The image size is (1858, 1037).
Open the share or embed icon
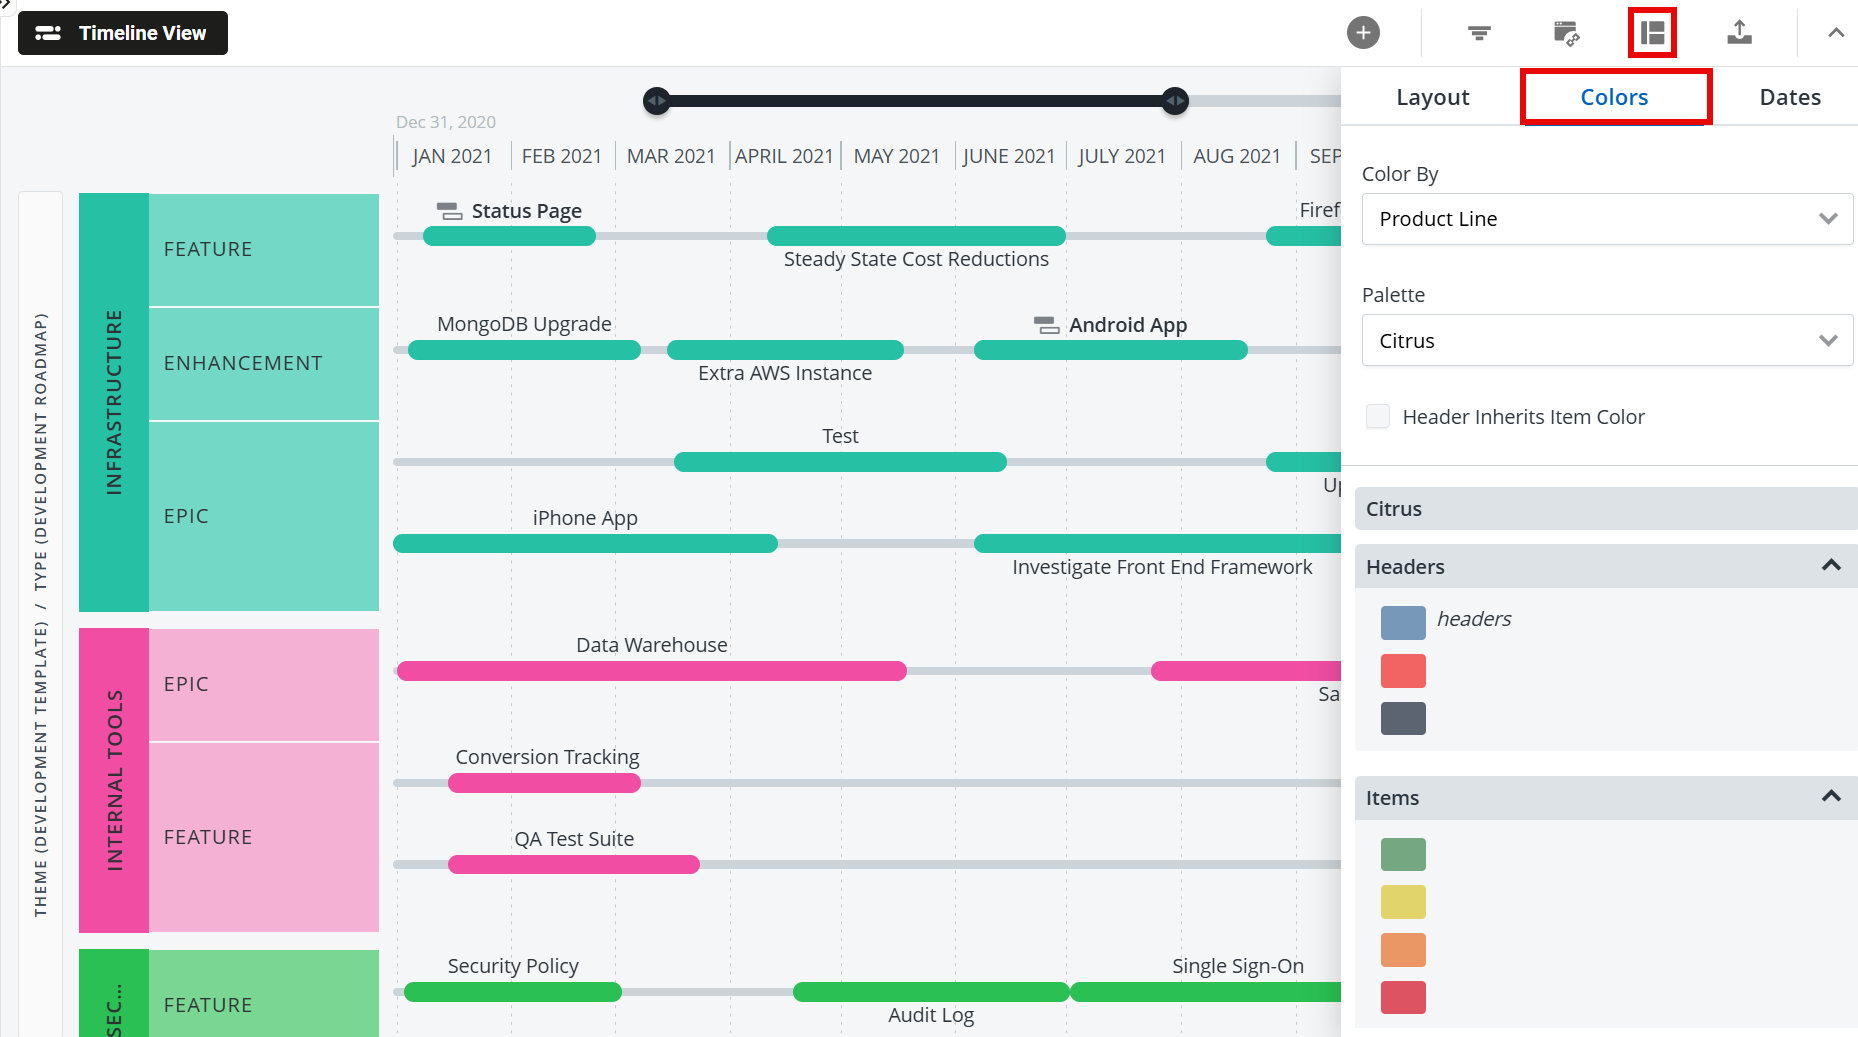coord(1566,32)
